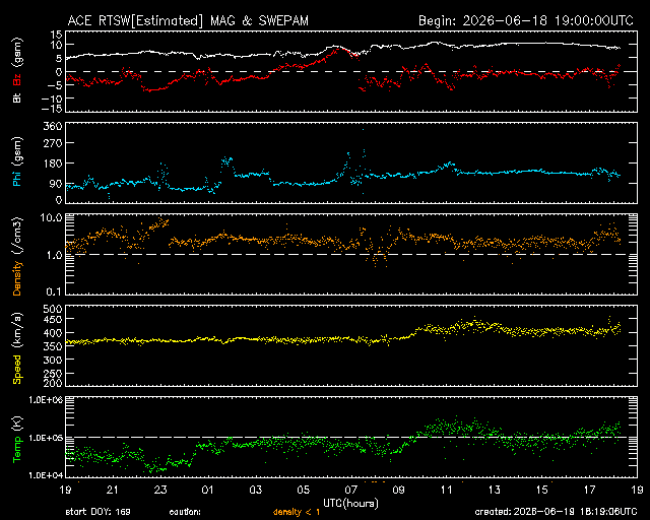Click the 'ACE RTSW[Estimated] MAG & SWEPAM' title
The height and width of the screenshot is (520, 650).
[188, 21]
